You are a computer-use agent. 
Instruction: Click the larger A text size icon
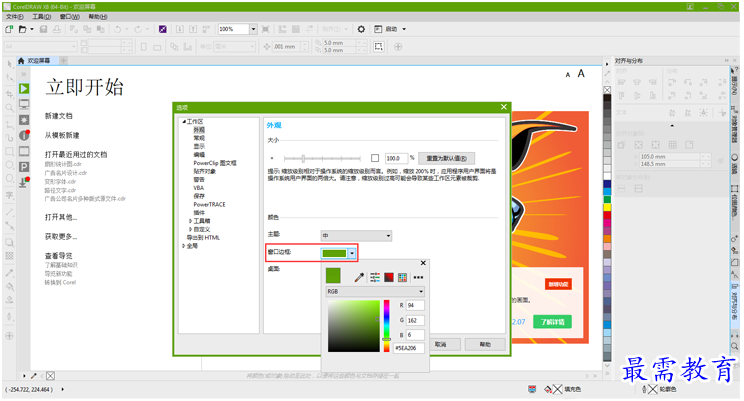[x=581, y=74]
